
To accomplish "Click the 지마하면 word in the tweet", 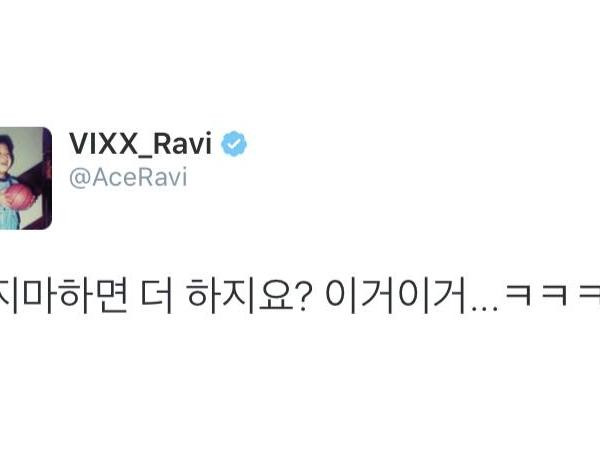I will [64, 295].
